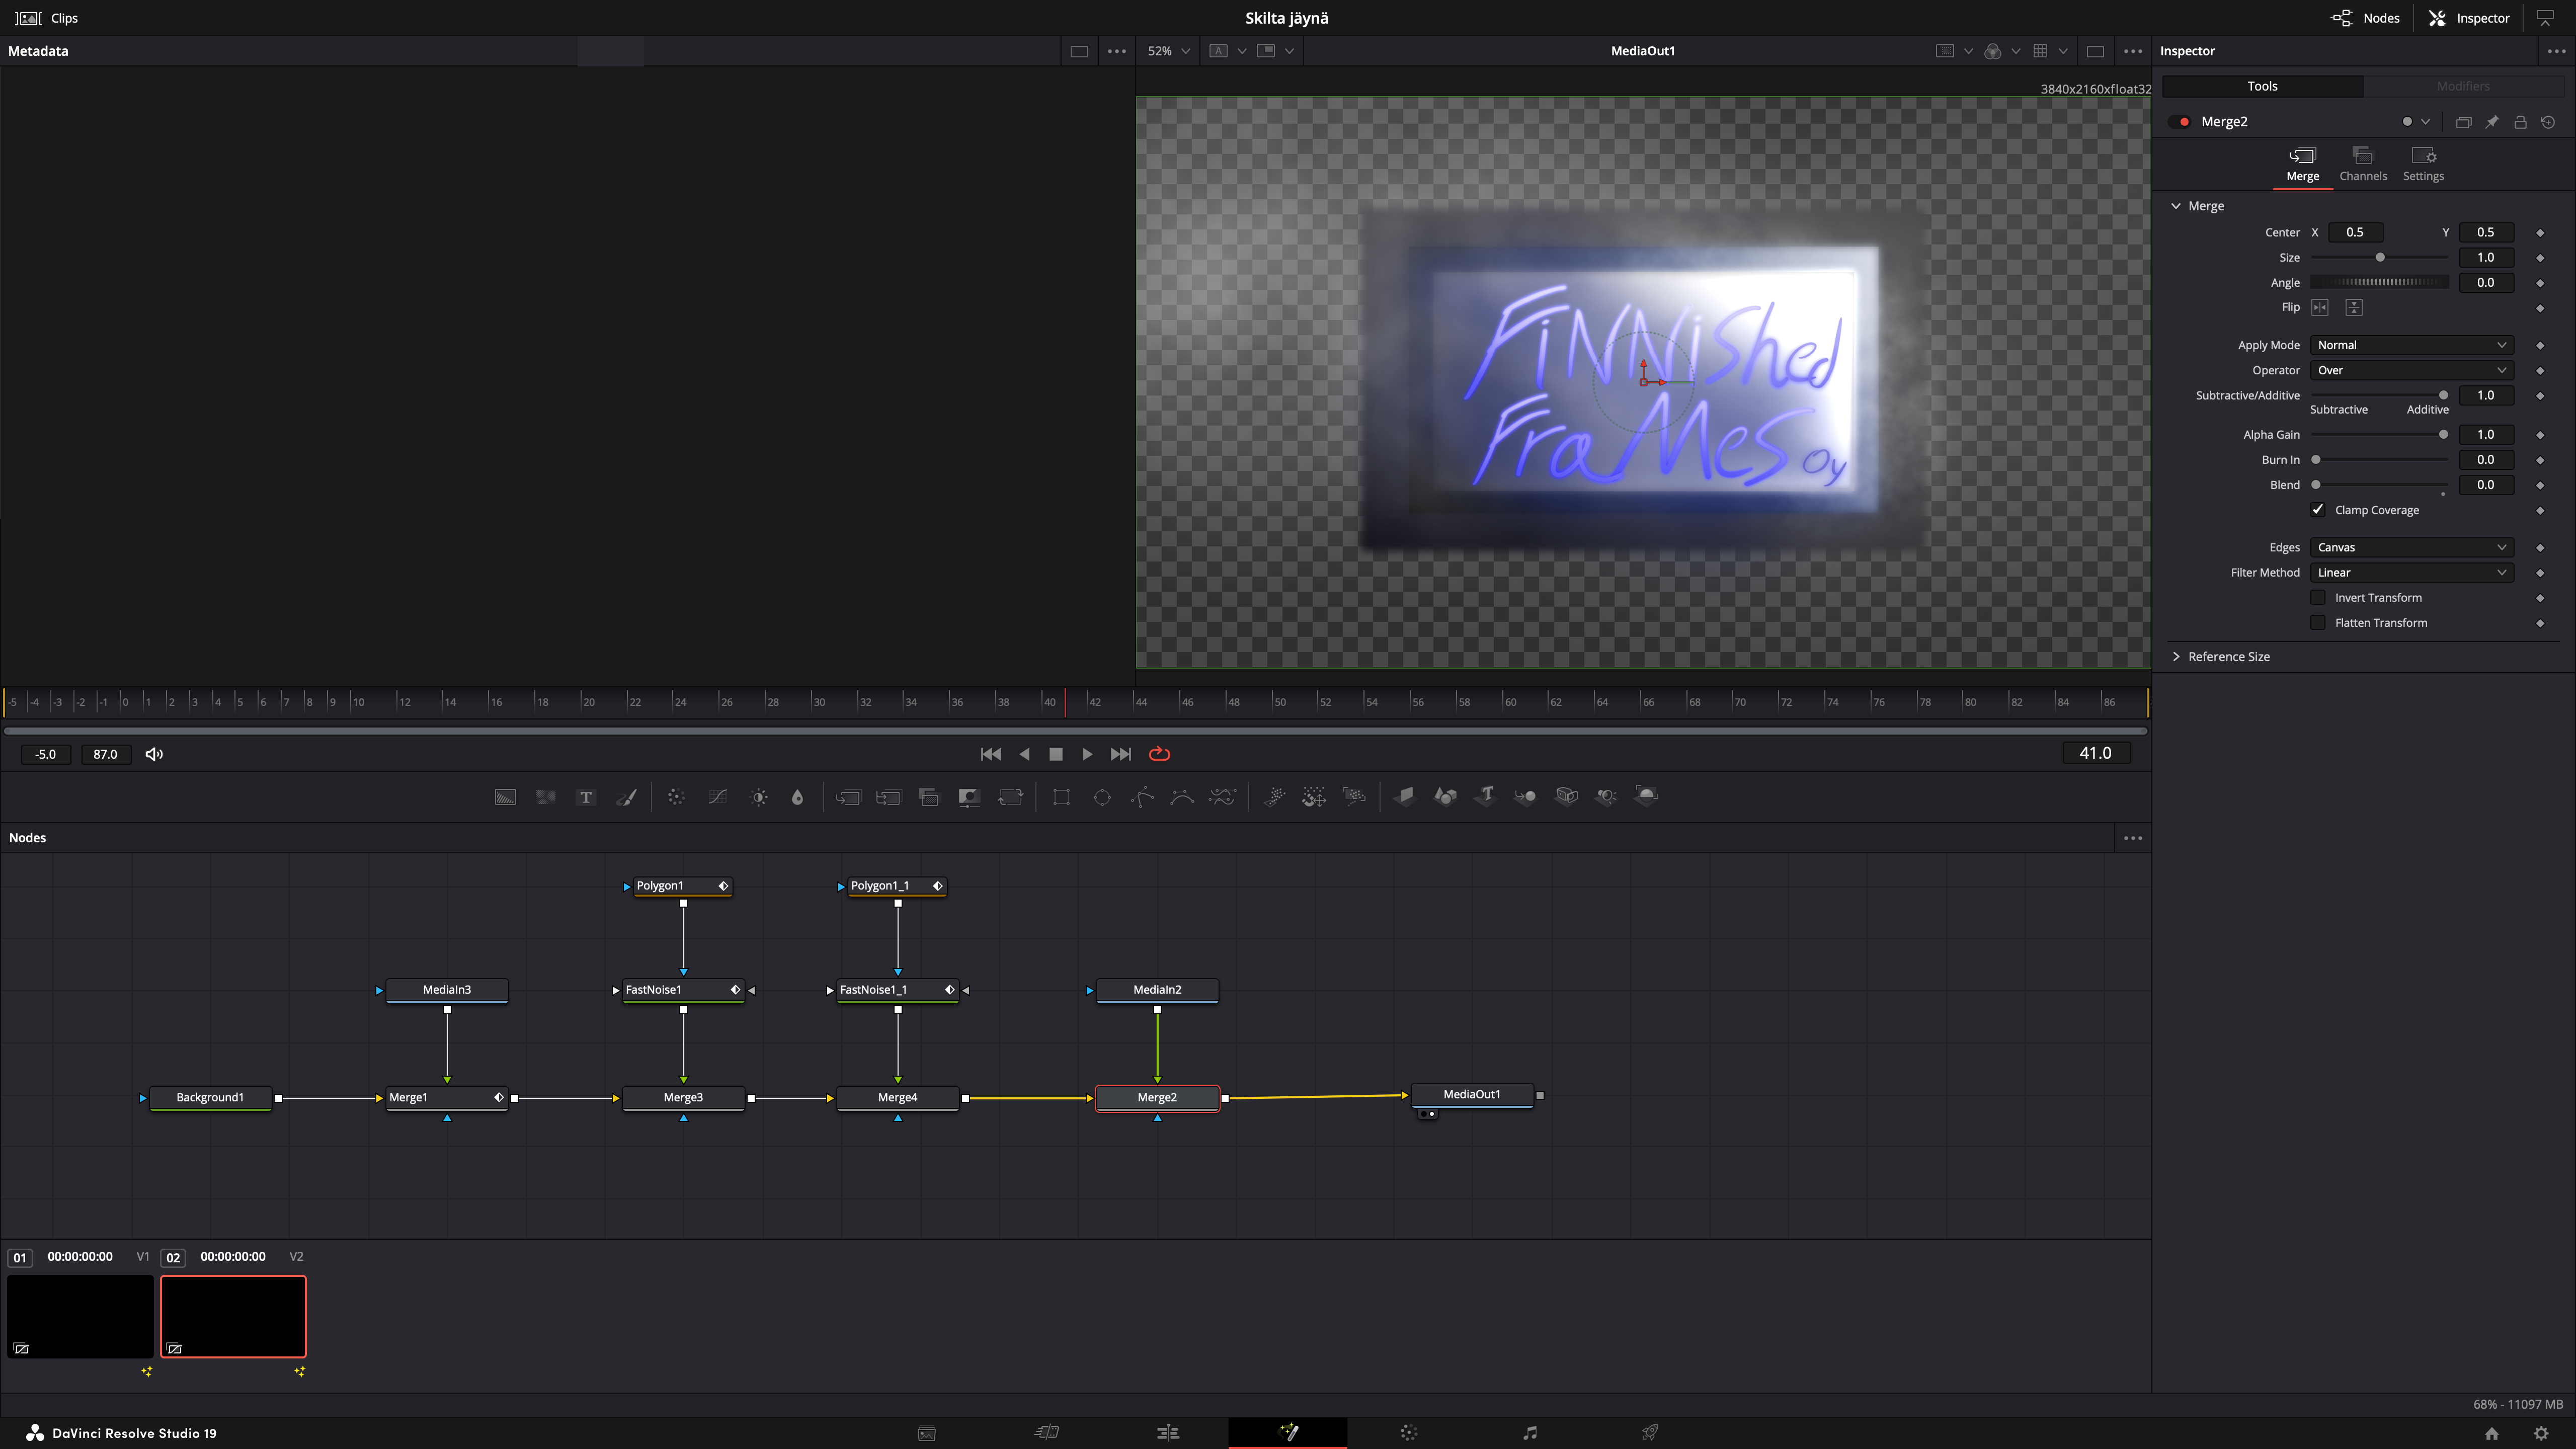
Task: Add a Merge node from the toolbar
Action: (848, 797)
